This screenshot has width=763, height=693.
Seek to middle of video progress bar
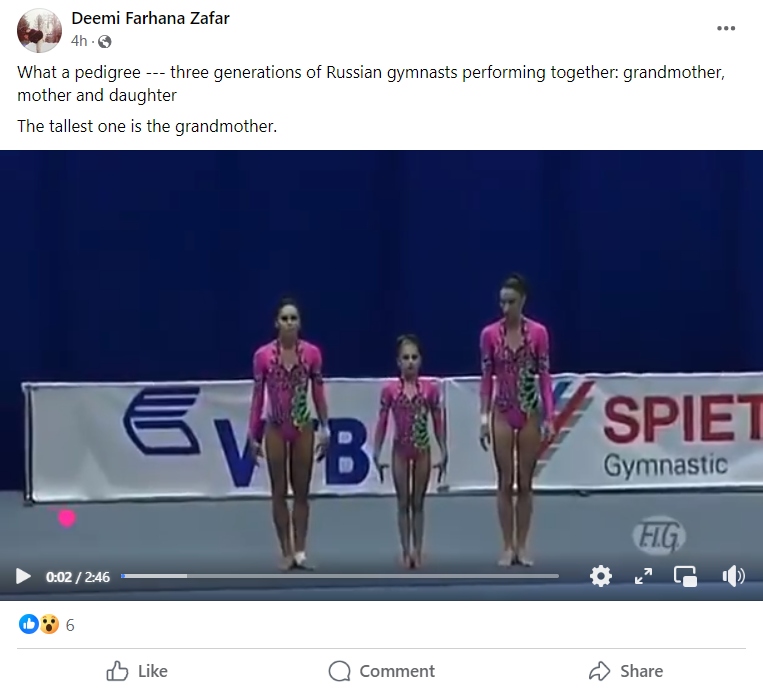(x=340, y=576)
